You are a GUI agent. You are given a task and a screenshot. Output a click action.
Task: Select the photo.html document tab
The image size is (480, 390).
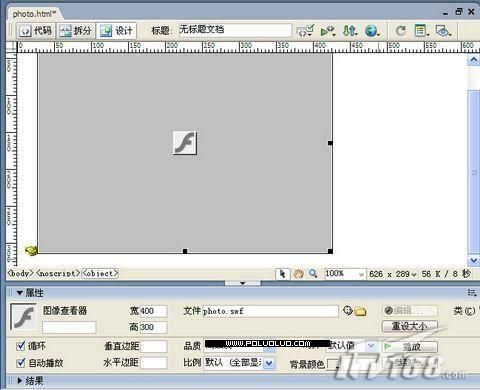point(34,14)
